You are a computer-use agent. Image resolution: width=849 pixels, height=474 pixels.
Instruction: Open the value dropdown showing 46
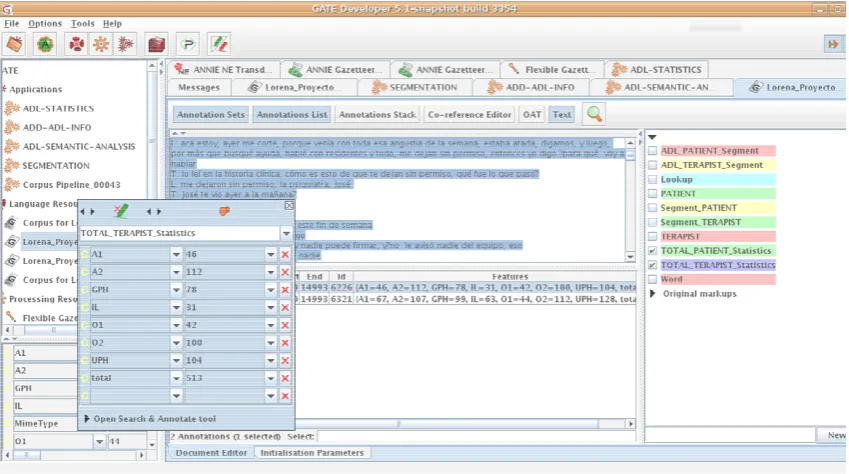(270, 254)
